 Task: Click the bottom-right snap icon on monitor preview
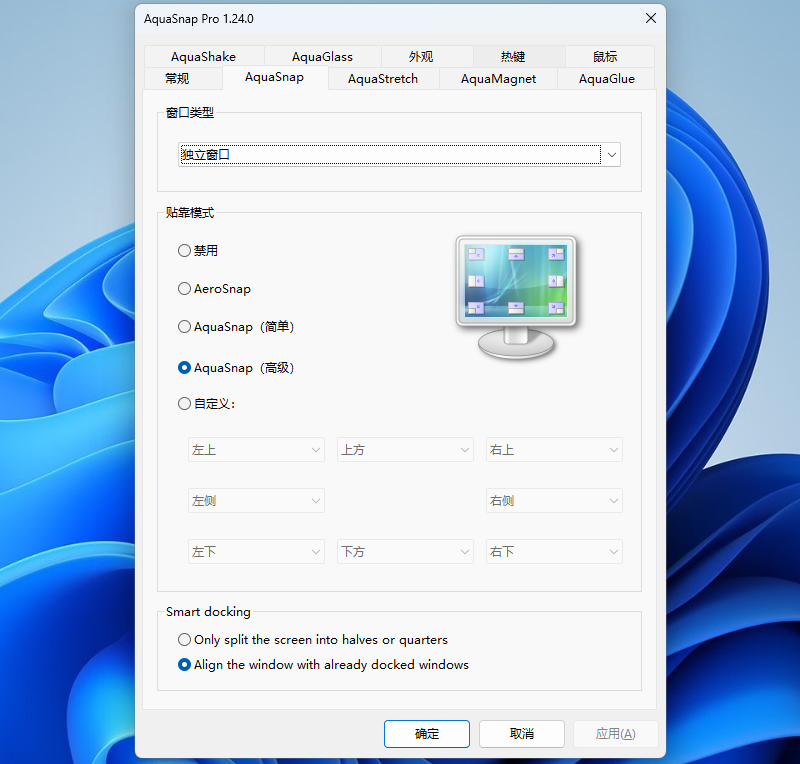(x=556, y=308)
